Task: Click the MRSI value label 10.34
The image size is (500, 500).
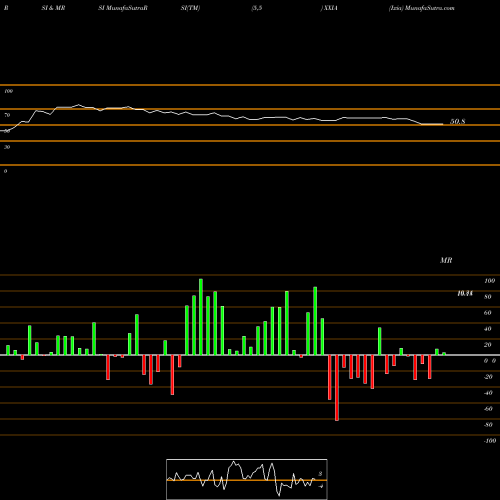Action: [465, 293]
